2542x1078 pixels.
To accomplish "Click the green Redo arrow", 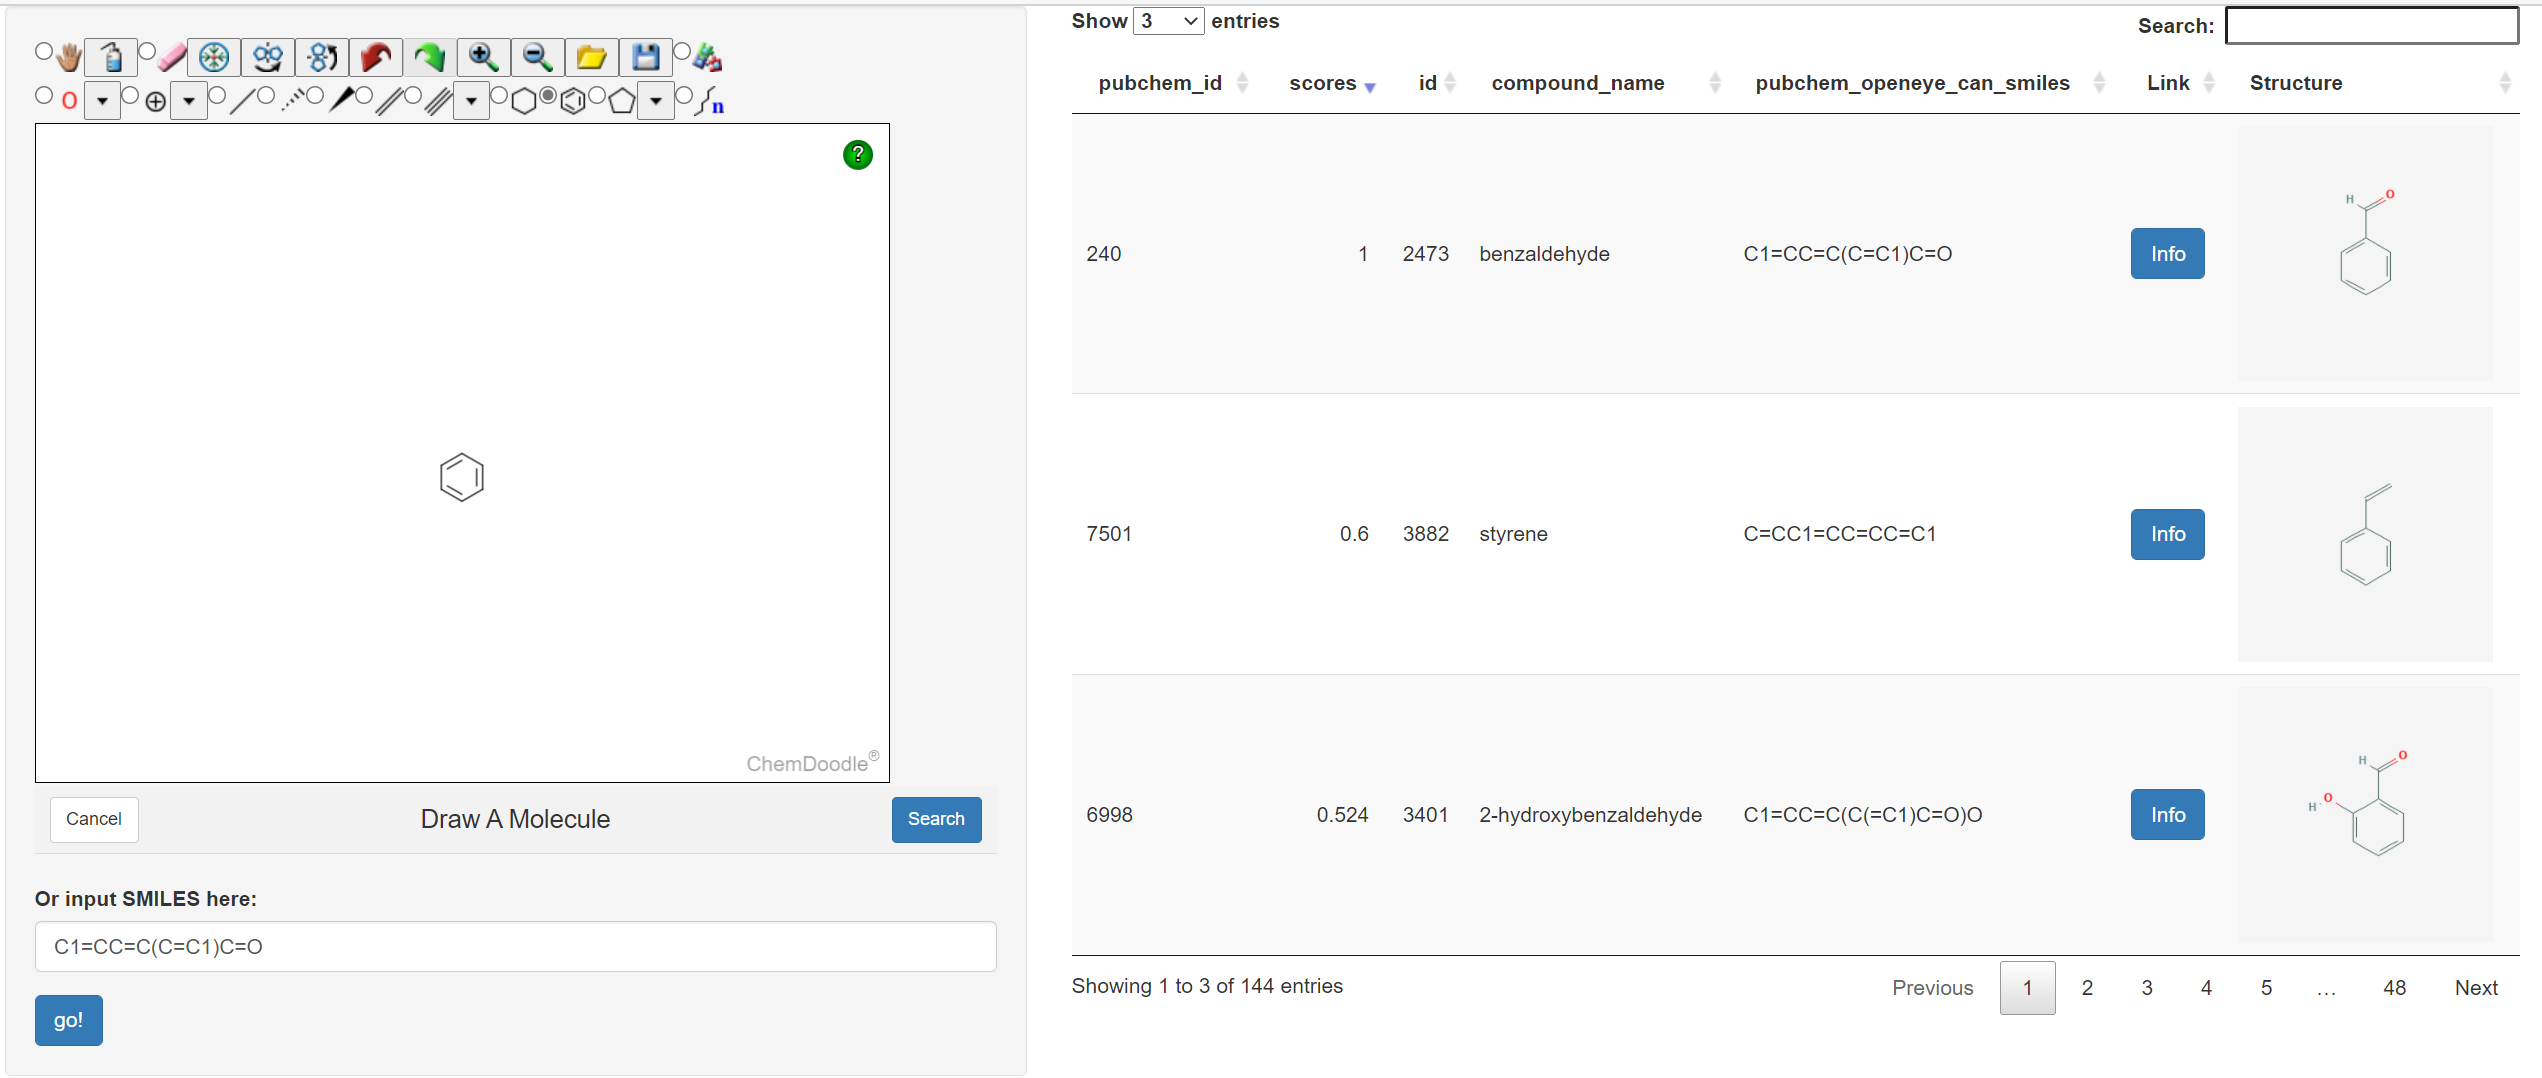I will pyautogui.click(x=430, y=58).
